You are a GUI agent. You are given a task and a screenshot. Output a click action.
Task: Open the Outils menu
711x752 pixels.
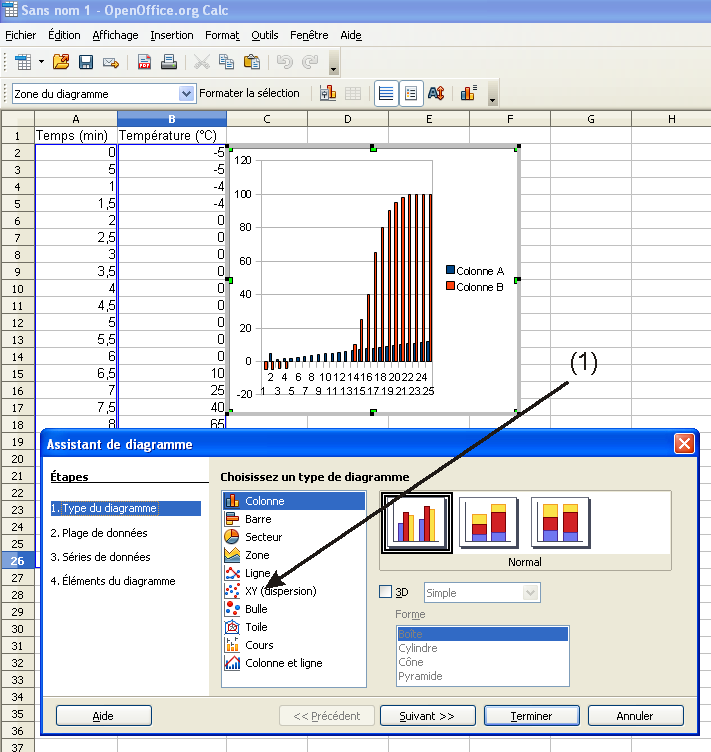(265, 35)
